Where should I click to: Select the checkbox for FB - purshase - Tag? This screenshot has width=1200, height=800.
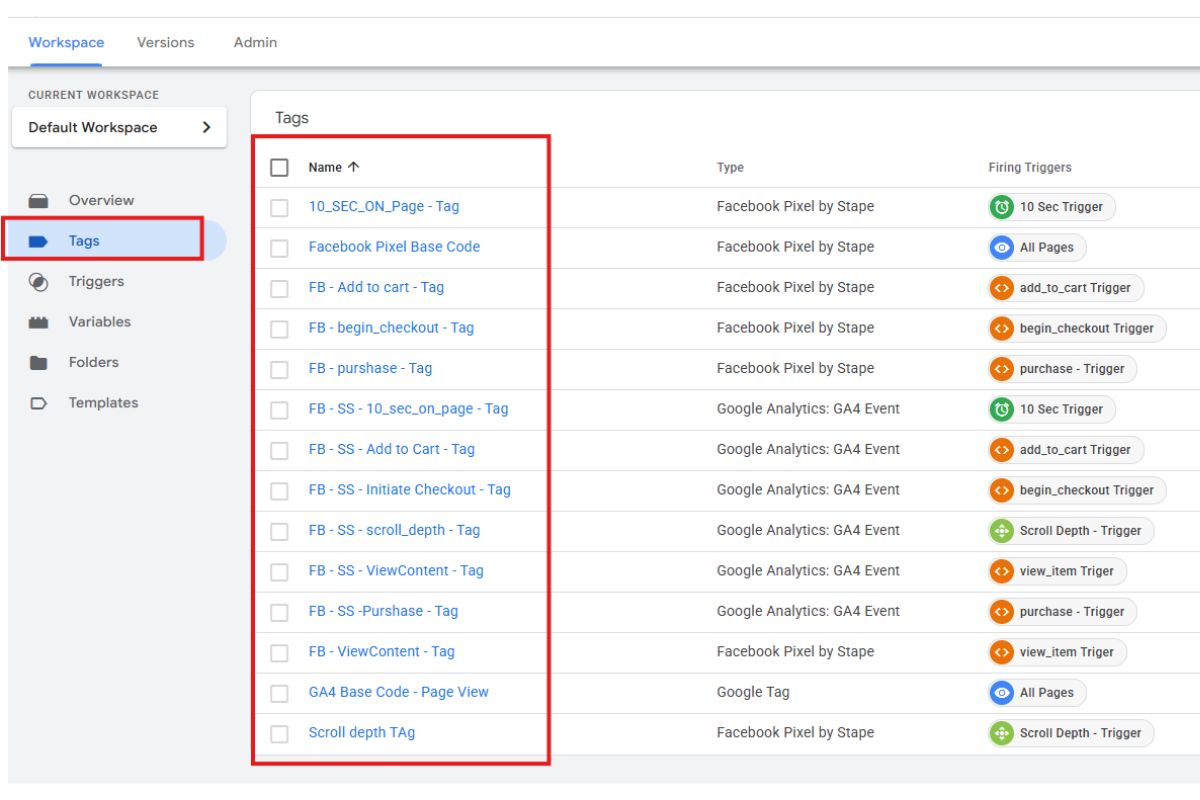280,369
